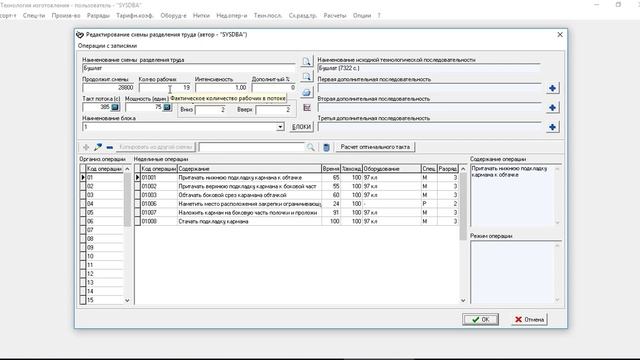
Task: Click the search icon beside the scheme name field
Action: pos(306,62)
